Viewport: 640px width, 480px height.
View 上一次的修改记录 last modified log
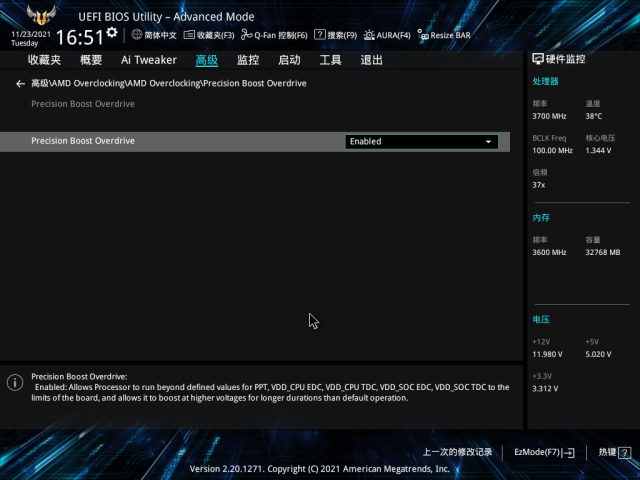point(457,452)
